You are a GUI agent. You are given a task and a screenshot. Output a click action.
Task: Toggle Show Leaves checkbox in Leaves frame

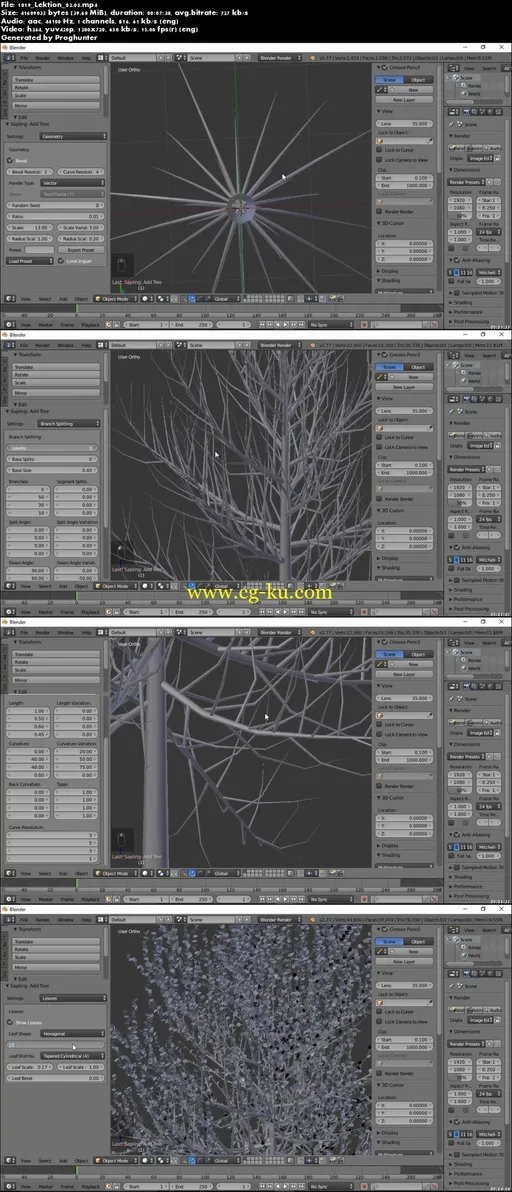pyautogui.click(x=11, y=1022)
